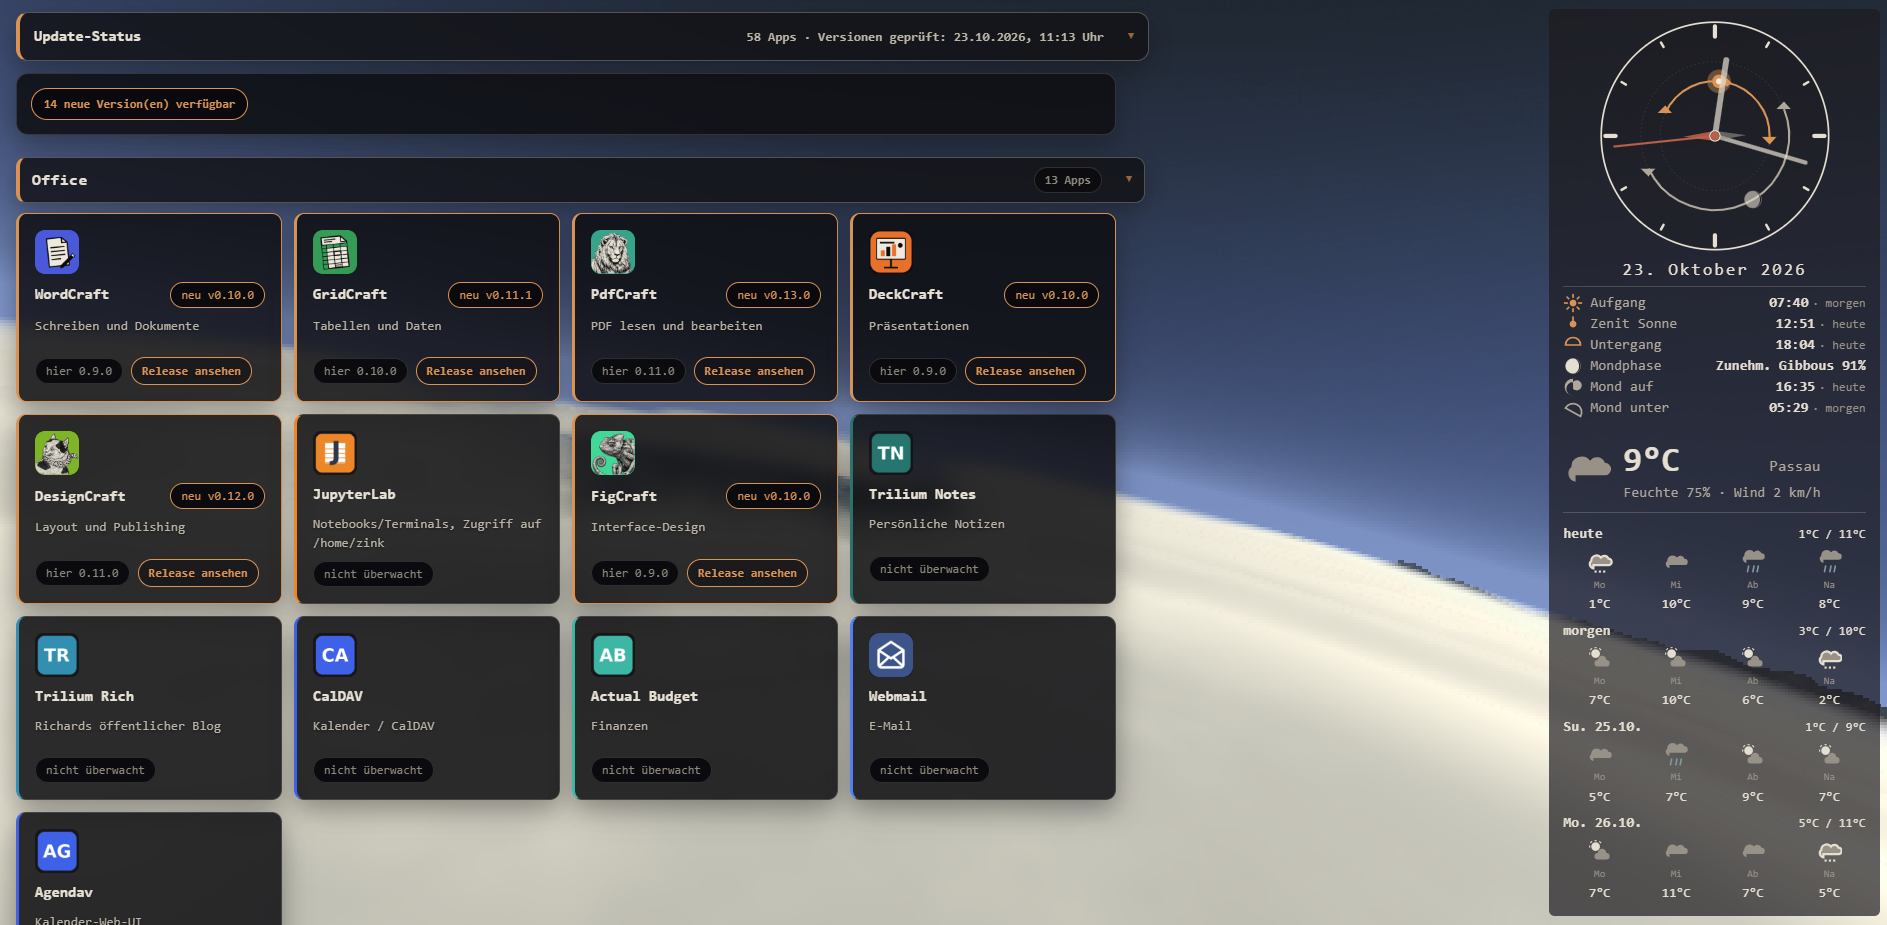Click the Agendav AG icon

tap(57, 851)
